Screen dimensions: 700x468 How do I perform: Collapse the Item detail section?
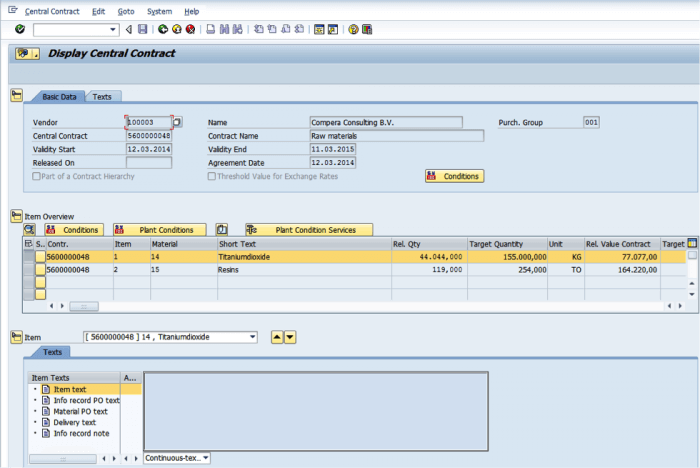[17, 337]
